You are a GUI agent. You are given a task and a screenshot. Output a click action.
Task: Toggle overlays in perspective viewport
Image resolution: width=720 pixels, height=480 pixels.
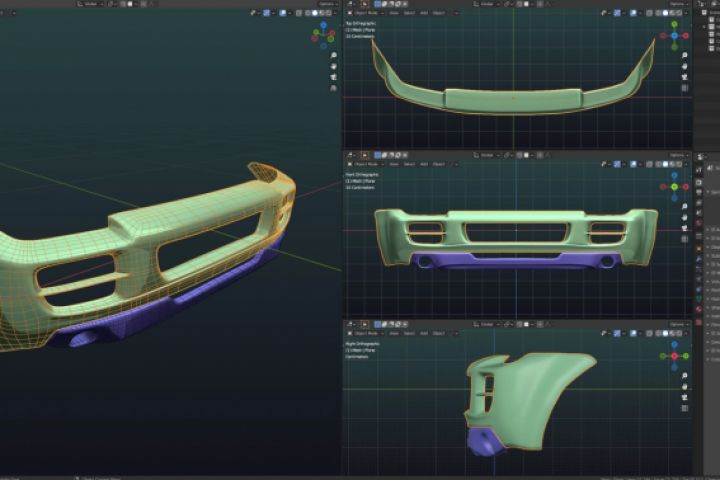click(283, 13)
